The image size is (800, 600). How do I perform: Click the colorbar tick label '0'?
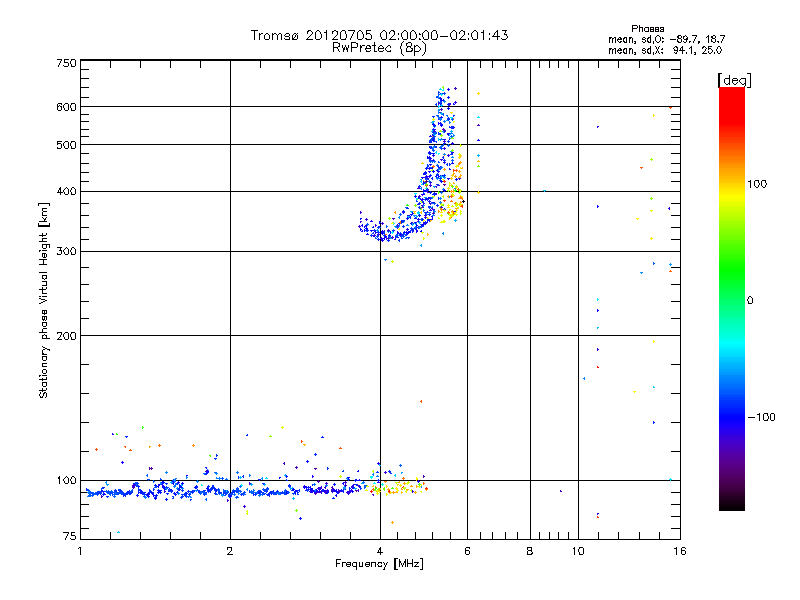tap(749, 301)
